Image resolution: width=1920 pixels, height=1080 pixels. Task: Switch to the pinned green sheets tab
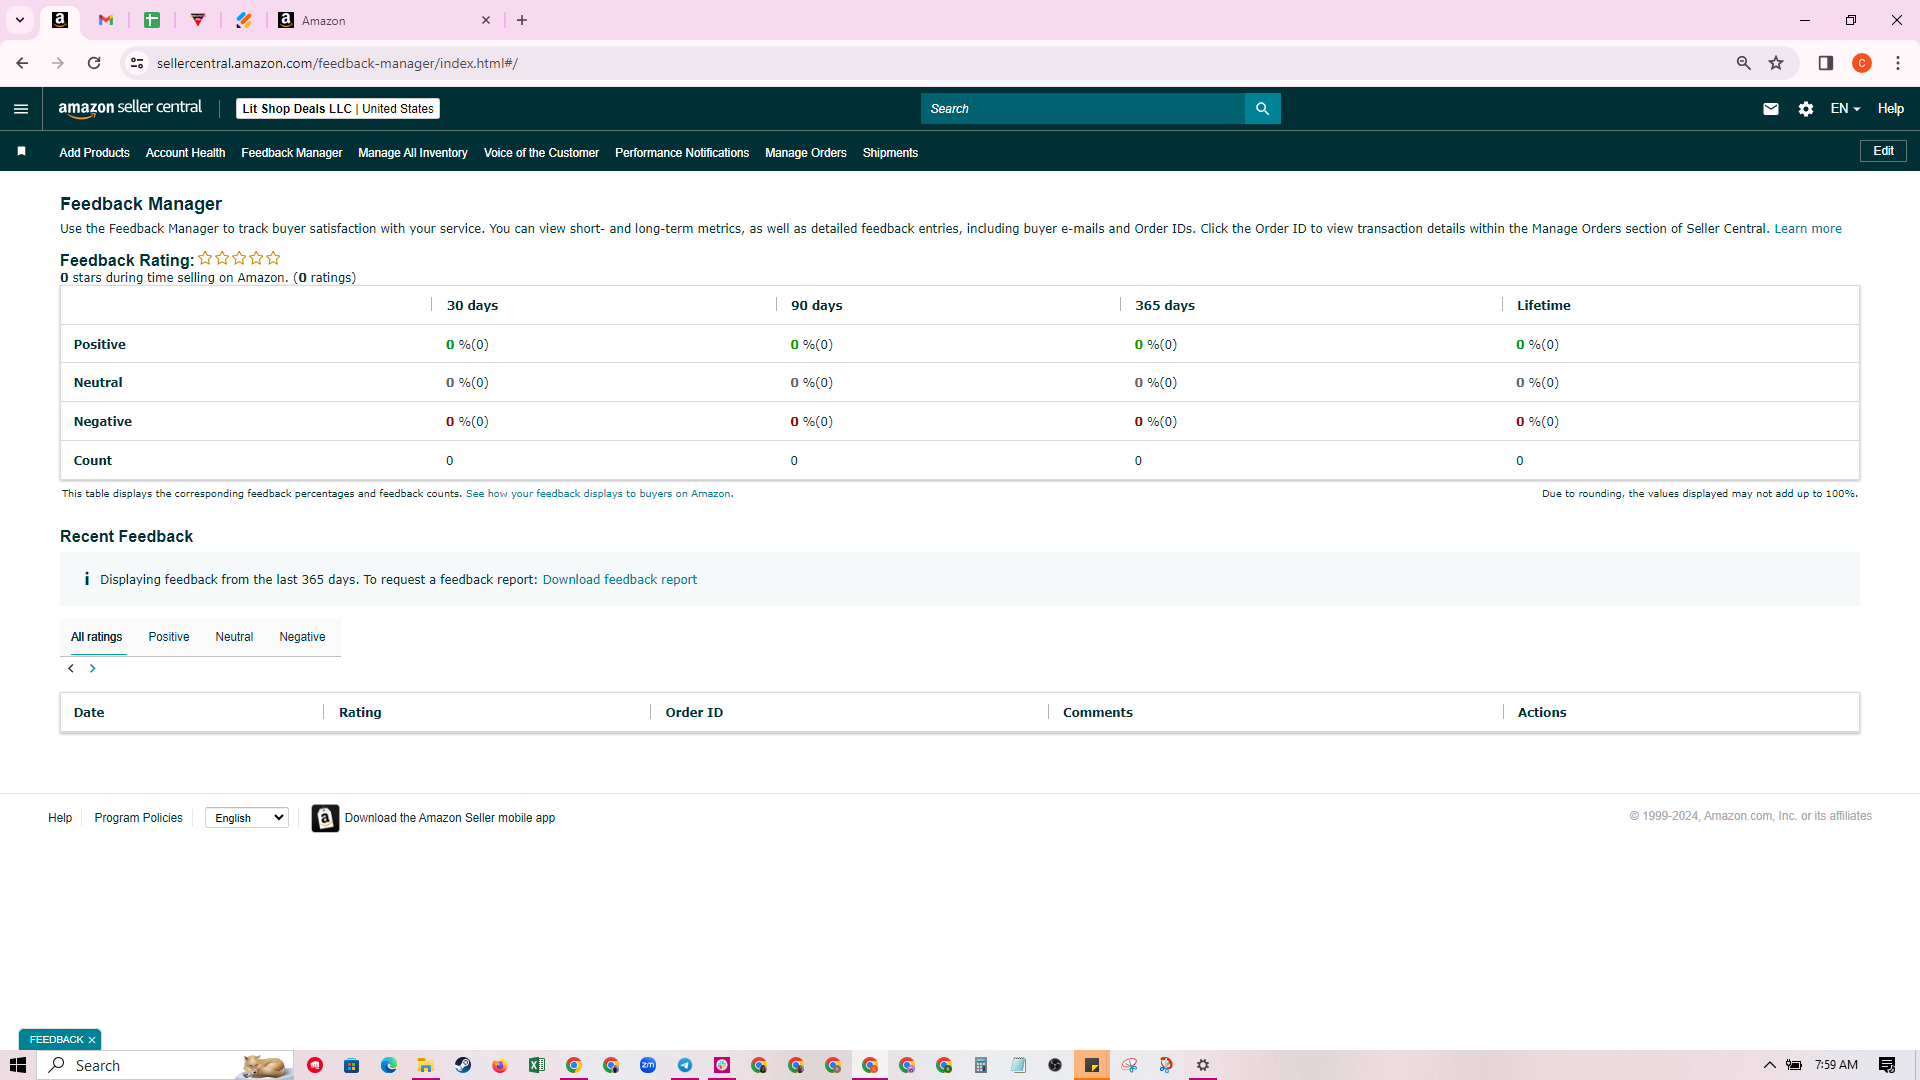152,20
